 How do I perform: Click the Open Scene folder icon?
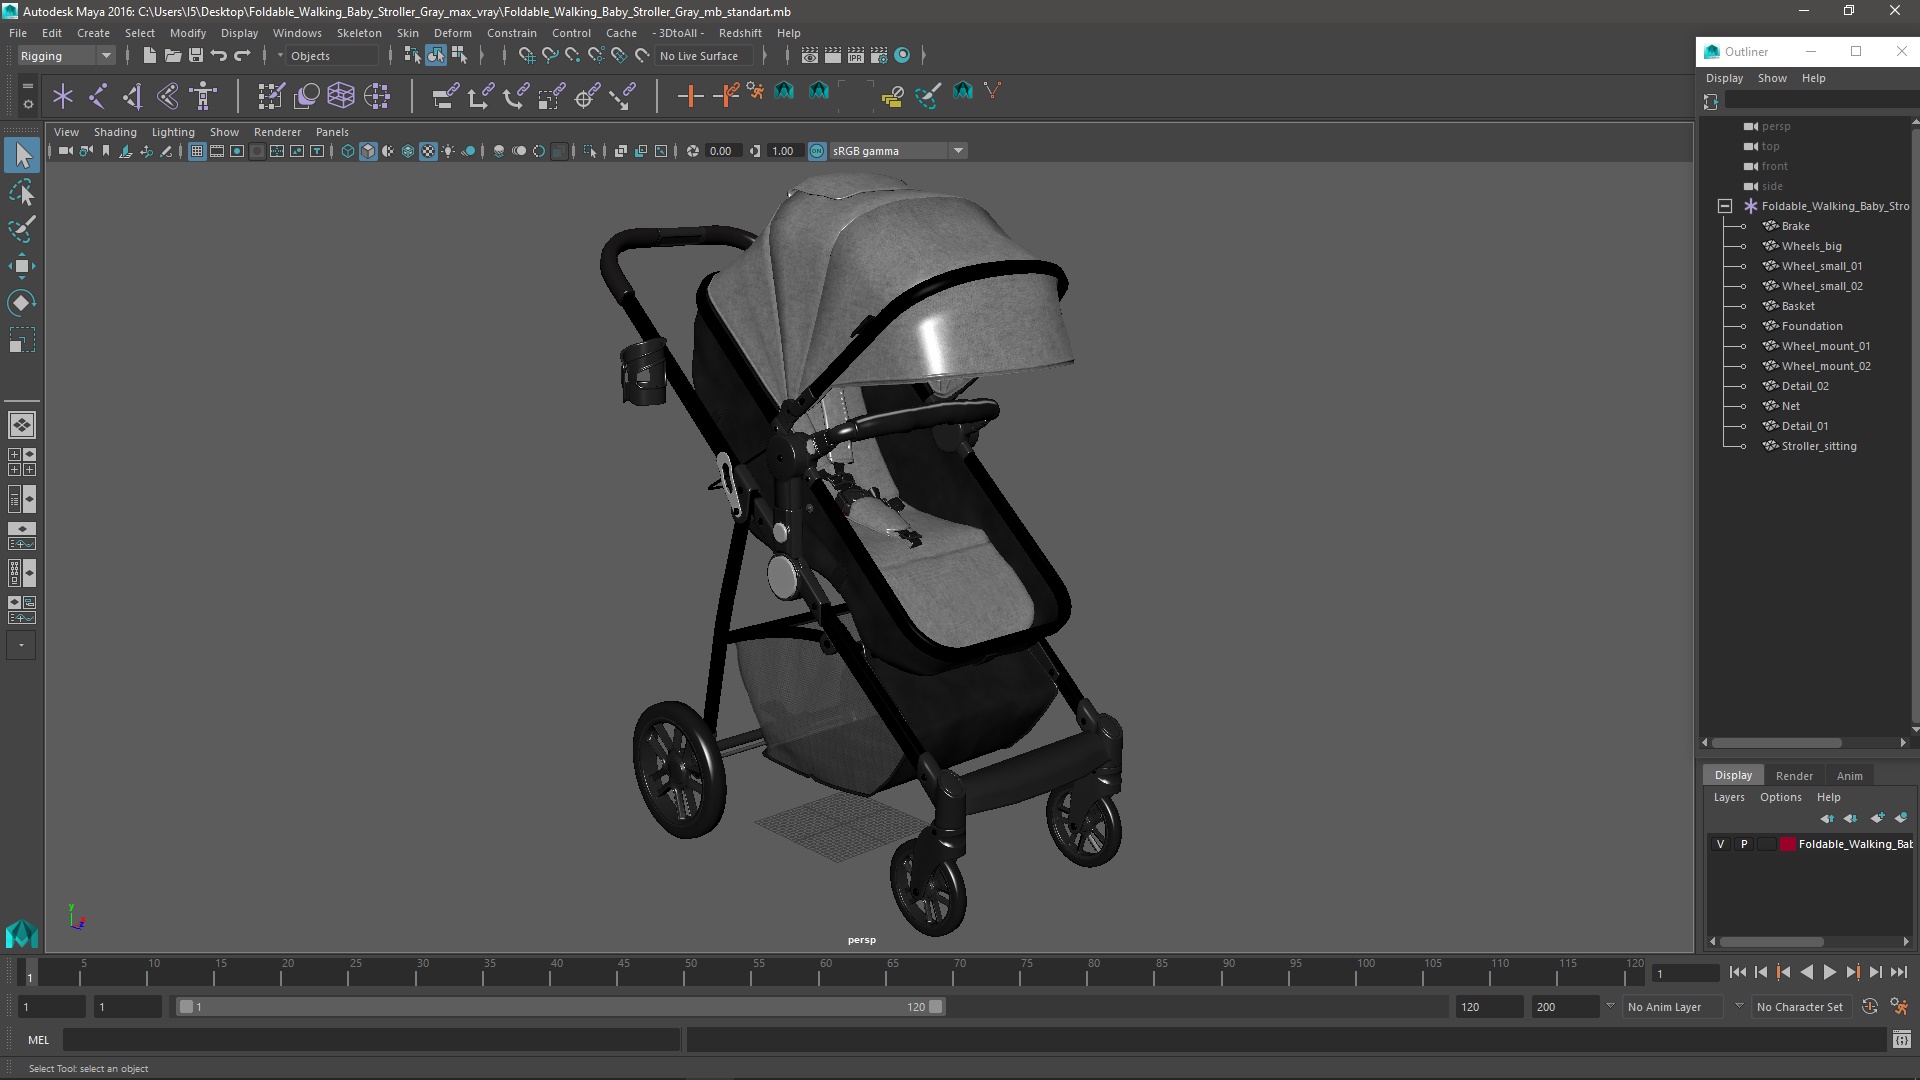click(x=172, y=55)
